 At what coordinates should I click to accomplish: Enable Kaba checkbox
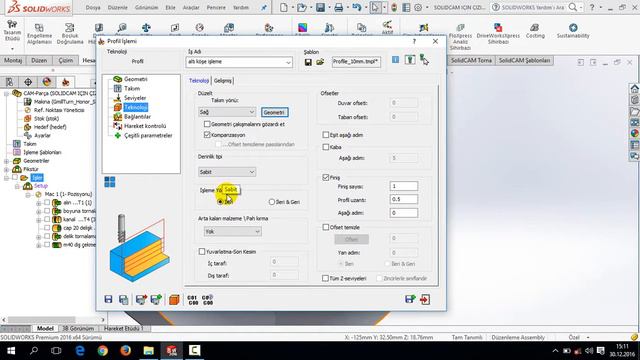tap(326, 147)
